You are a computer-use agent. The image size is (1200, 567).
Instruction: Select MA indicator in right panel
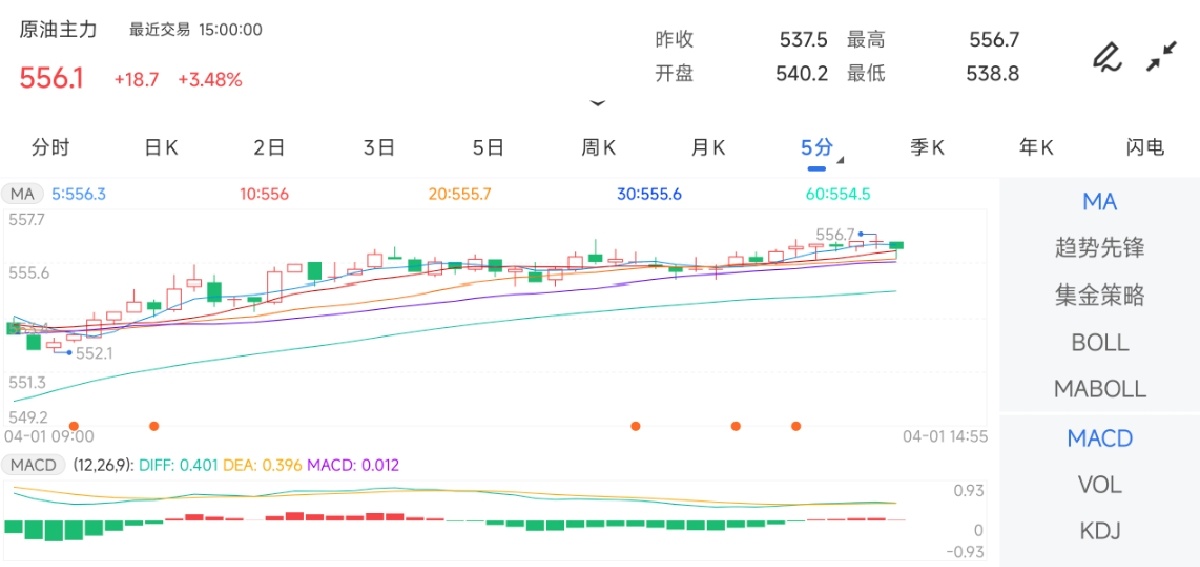tap(1099, 202)
